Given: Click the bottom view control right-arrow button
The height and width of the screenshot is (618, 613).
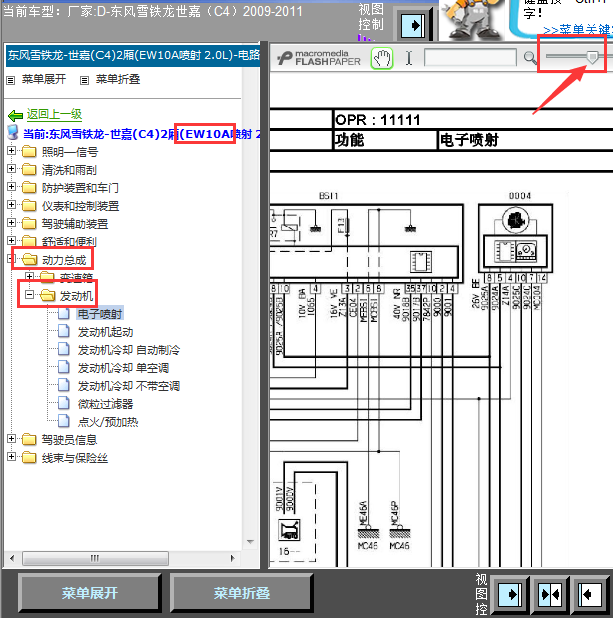Looking at the screenshot, I should click(511, 594).
